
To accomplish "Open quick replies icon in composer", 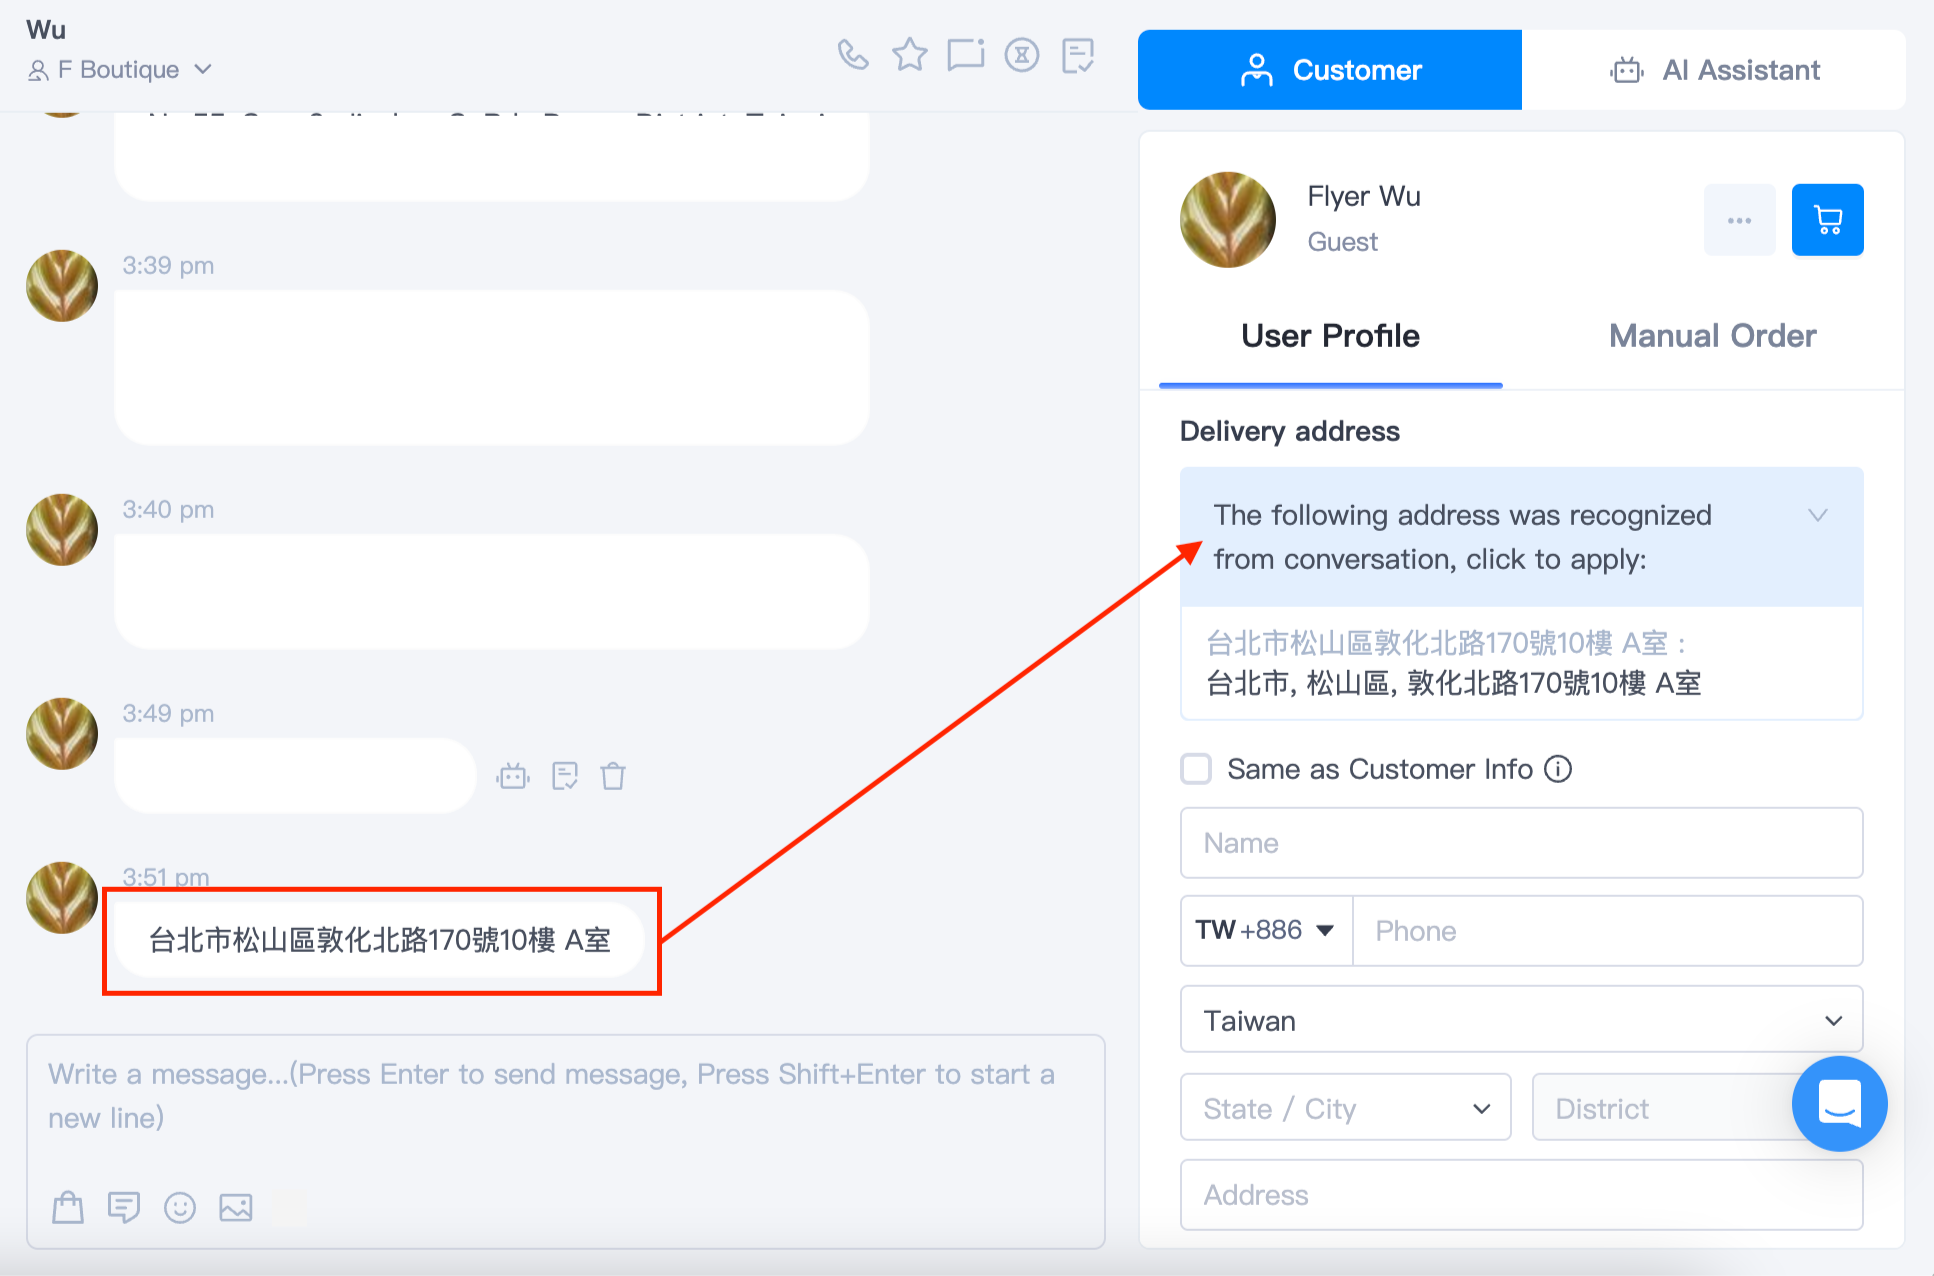I will [x=124, y=1208].
